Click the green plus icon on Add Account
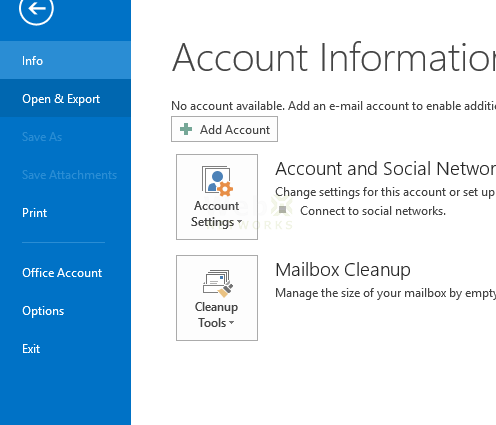The width and height of the screenshot is (496, 425). pyautogui.click(x=186, y=129)
